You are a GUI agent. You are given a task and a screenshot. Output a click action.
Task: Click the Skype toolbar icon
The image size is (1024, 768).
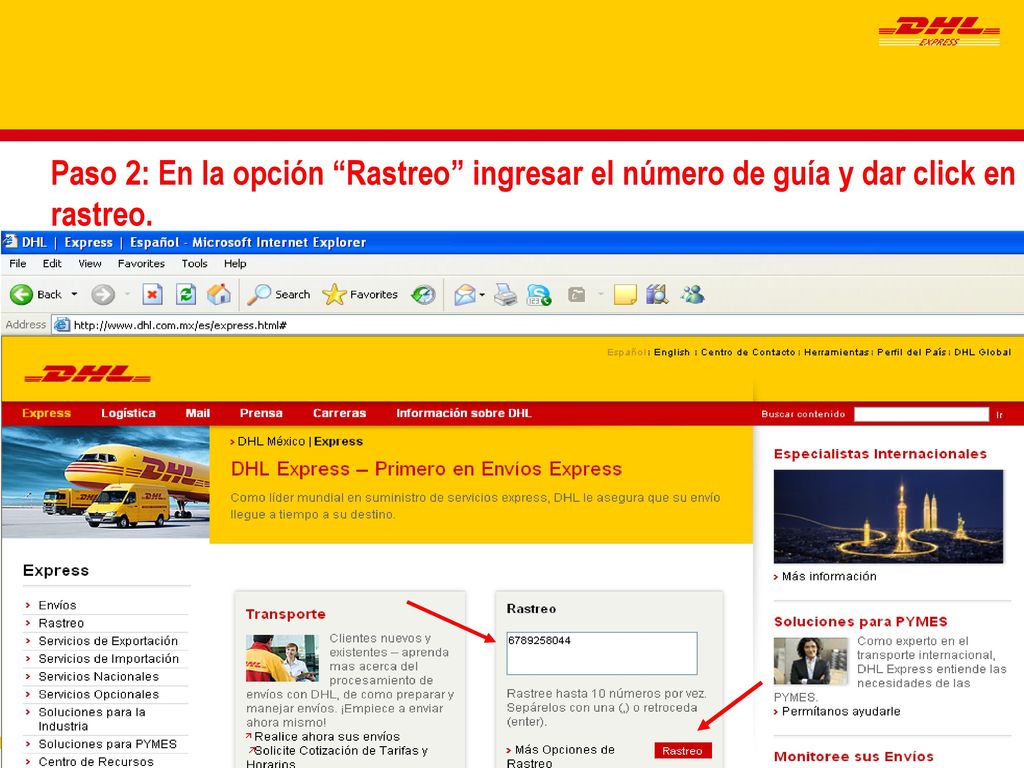point(539,295)
